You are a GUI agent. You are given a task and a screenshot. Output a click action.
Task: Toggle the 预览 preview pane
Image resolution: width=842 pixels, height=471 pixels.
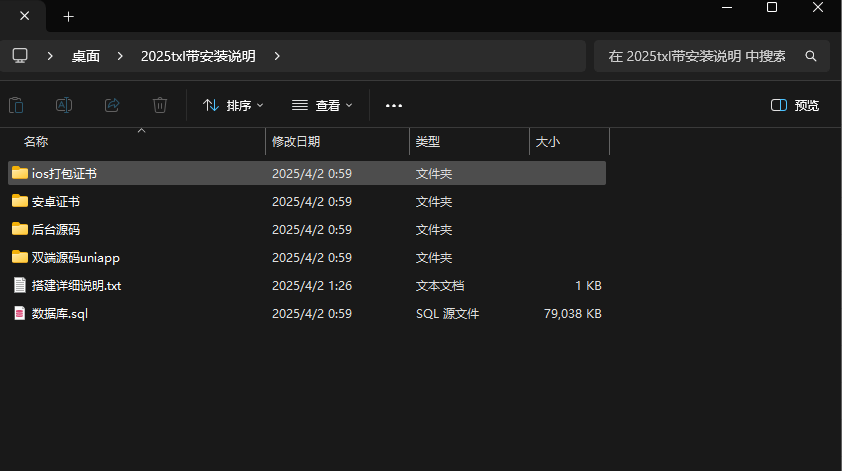coord(795,105)
